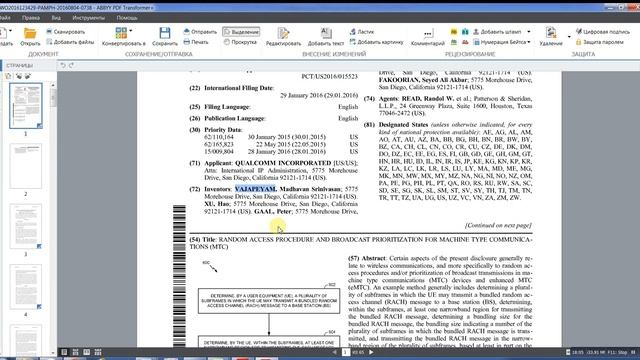The image size is (640, 360).
Task: Open the Нумерация Бейтса dropdown
Action: point(529,42)
